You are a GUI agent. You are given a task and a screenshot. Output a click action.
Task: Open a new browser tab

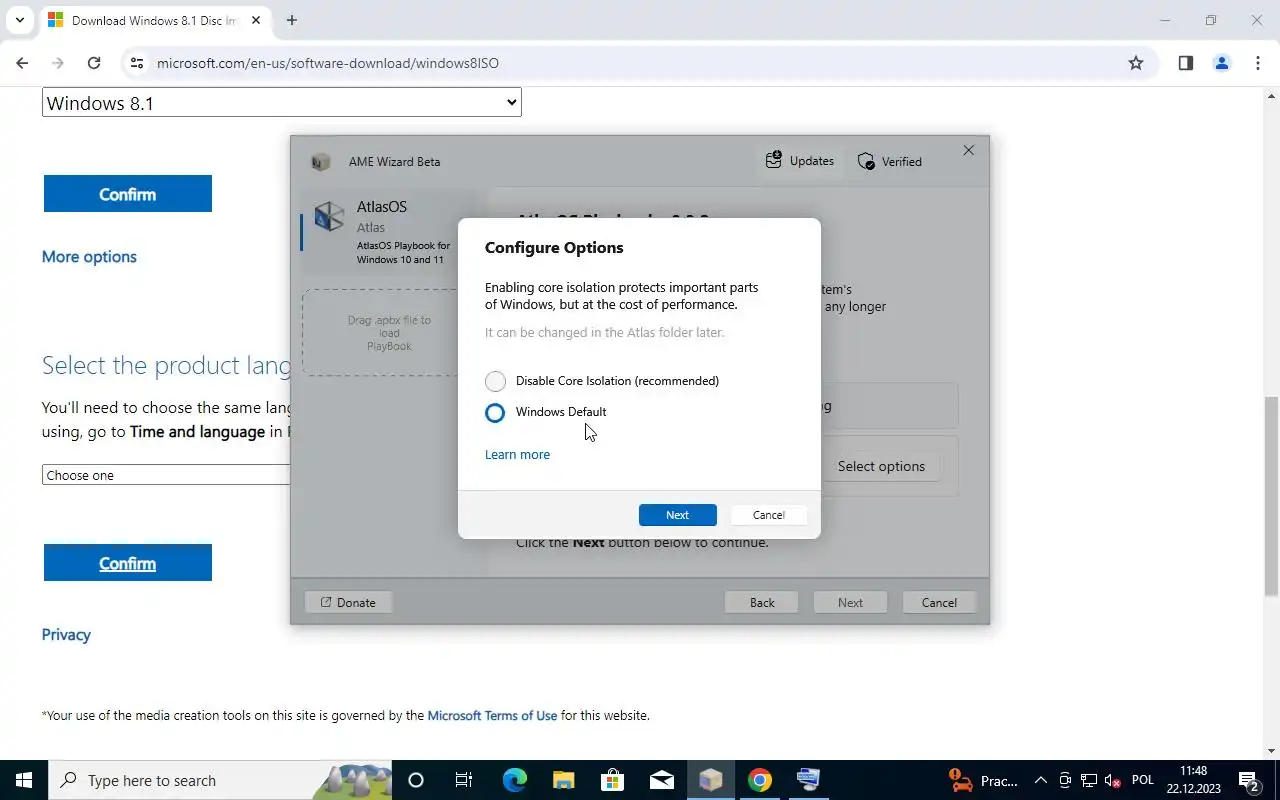tap(292, 20)
